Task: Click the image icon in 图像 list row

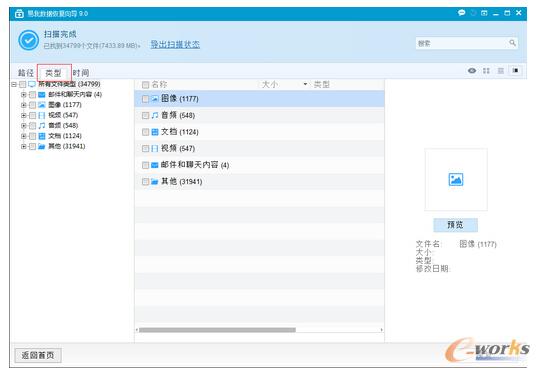Action: (x=155, y=99)
